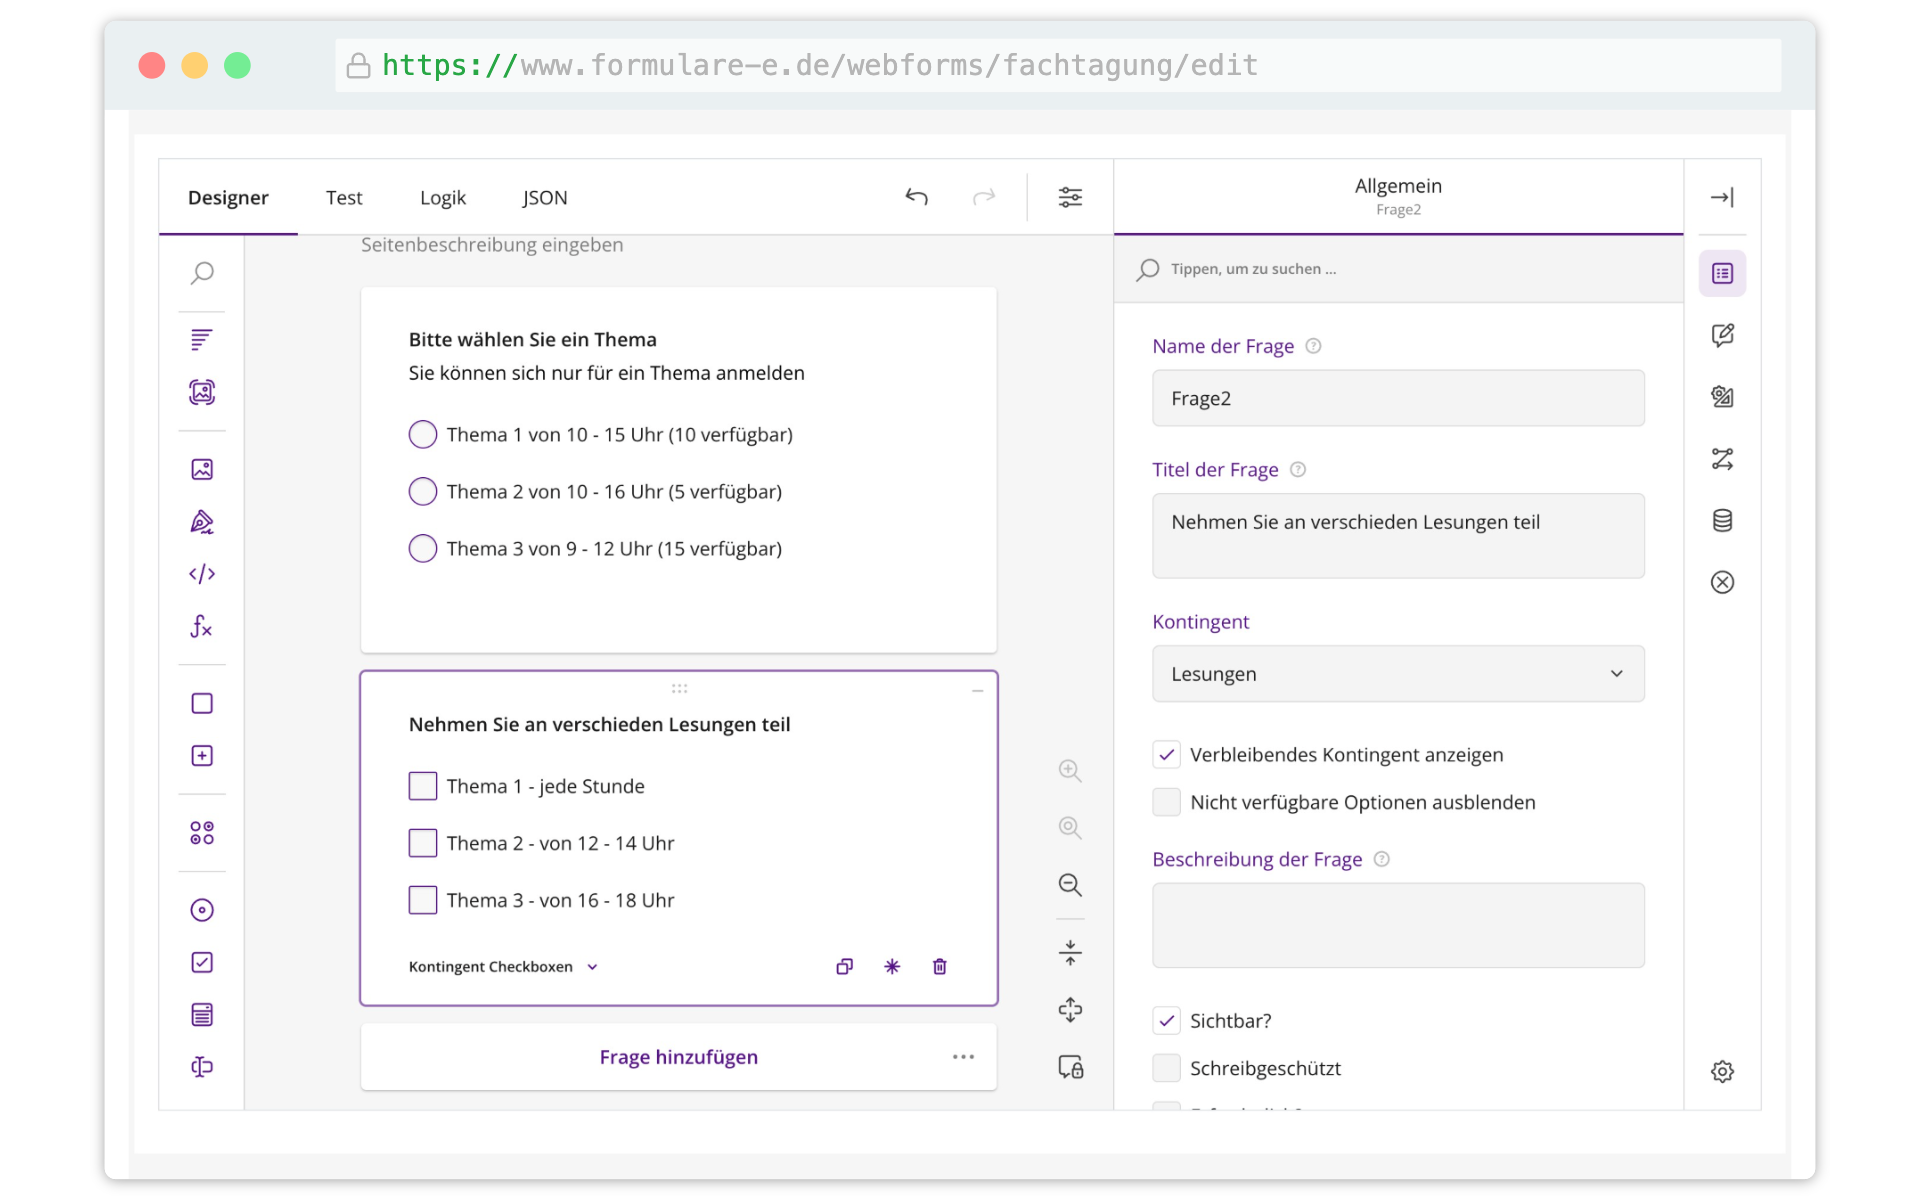Switch to the Designer tab
Viewport: 1920px width, 1200px height.
tap(228, 197)
